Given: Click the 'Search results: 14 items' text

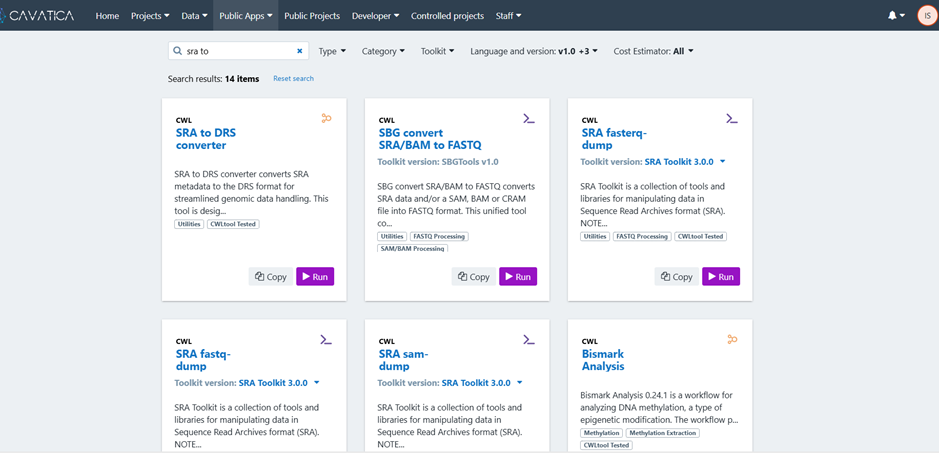Looking at the screenshot, I should click(x=213, y=78).
